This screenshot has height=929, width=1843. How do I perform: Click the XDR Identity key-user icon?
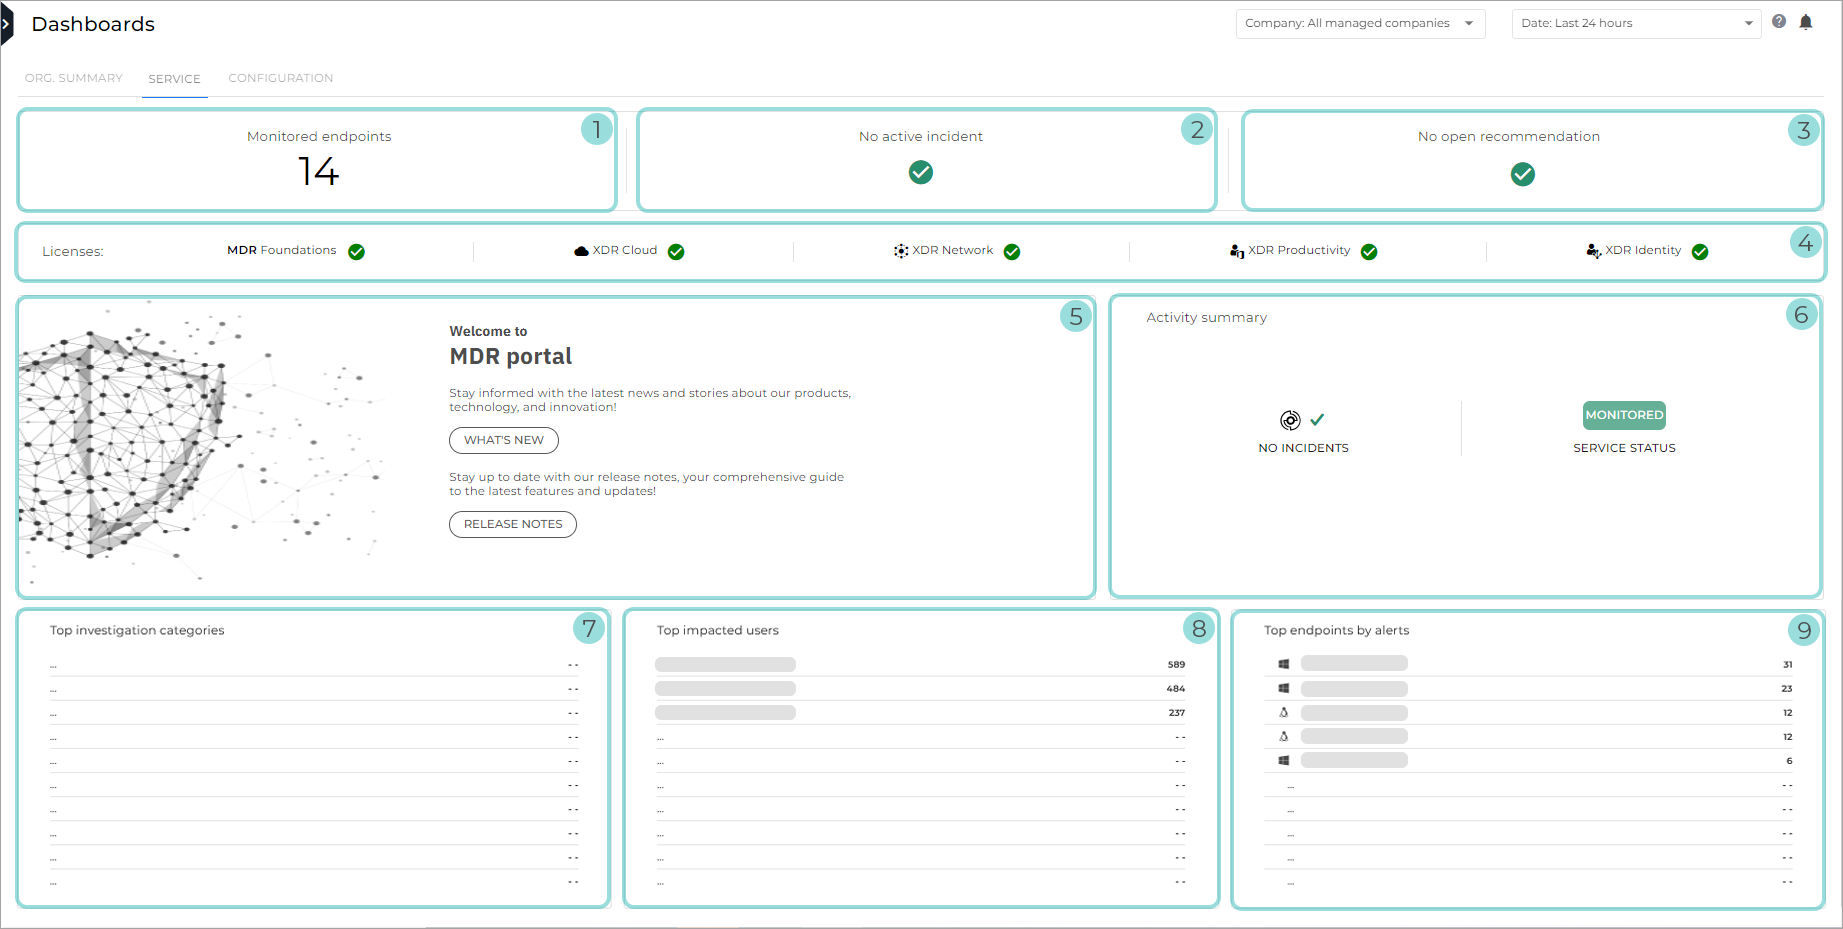click(1594, 252)
